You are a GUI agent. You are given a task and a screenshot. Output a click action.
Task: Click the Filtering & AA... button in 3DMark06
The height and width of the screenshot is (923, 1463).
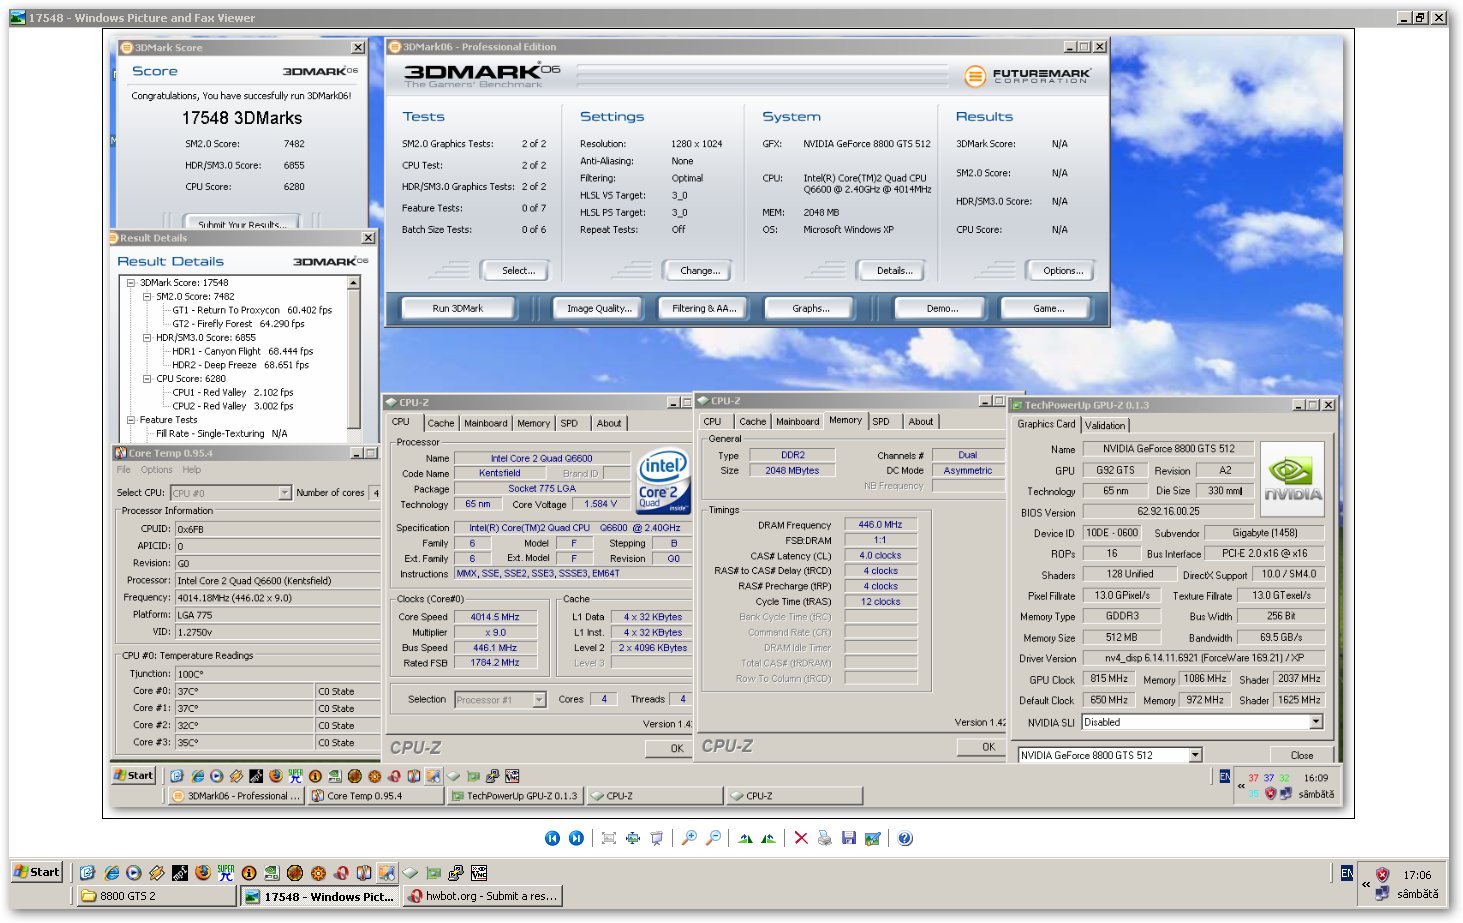point(704,309)
